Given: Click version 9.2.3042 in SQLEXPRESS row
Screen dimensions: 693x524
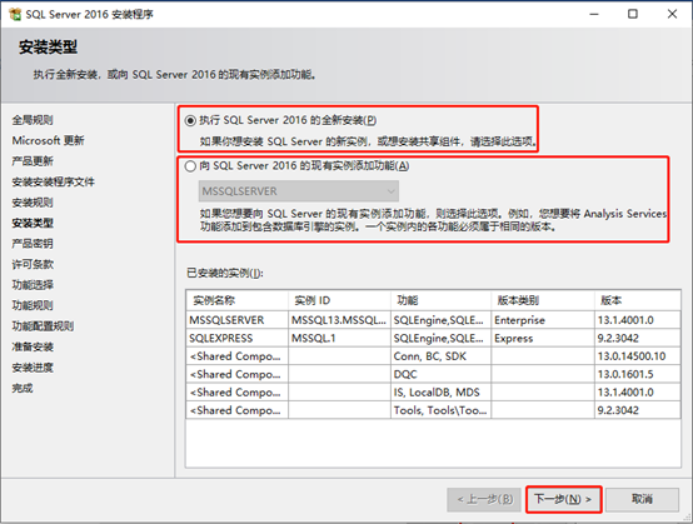Looking at the screenshot, I should tap(637, 338).
